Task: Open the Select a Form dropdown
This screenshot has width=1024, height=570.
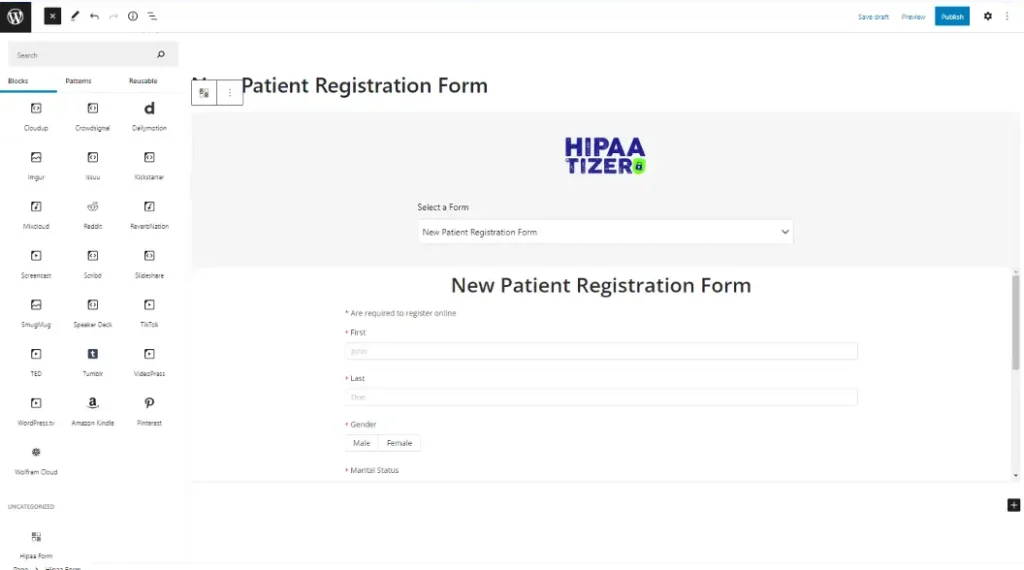Action: (x=605, y=232)
